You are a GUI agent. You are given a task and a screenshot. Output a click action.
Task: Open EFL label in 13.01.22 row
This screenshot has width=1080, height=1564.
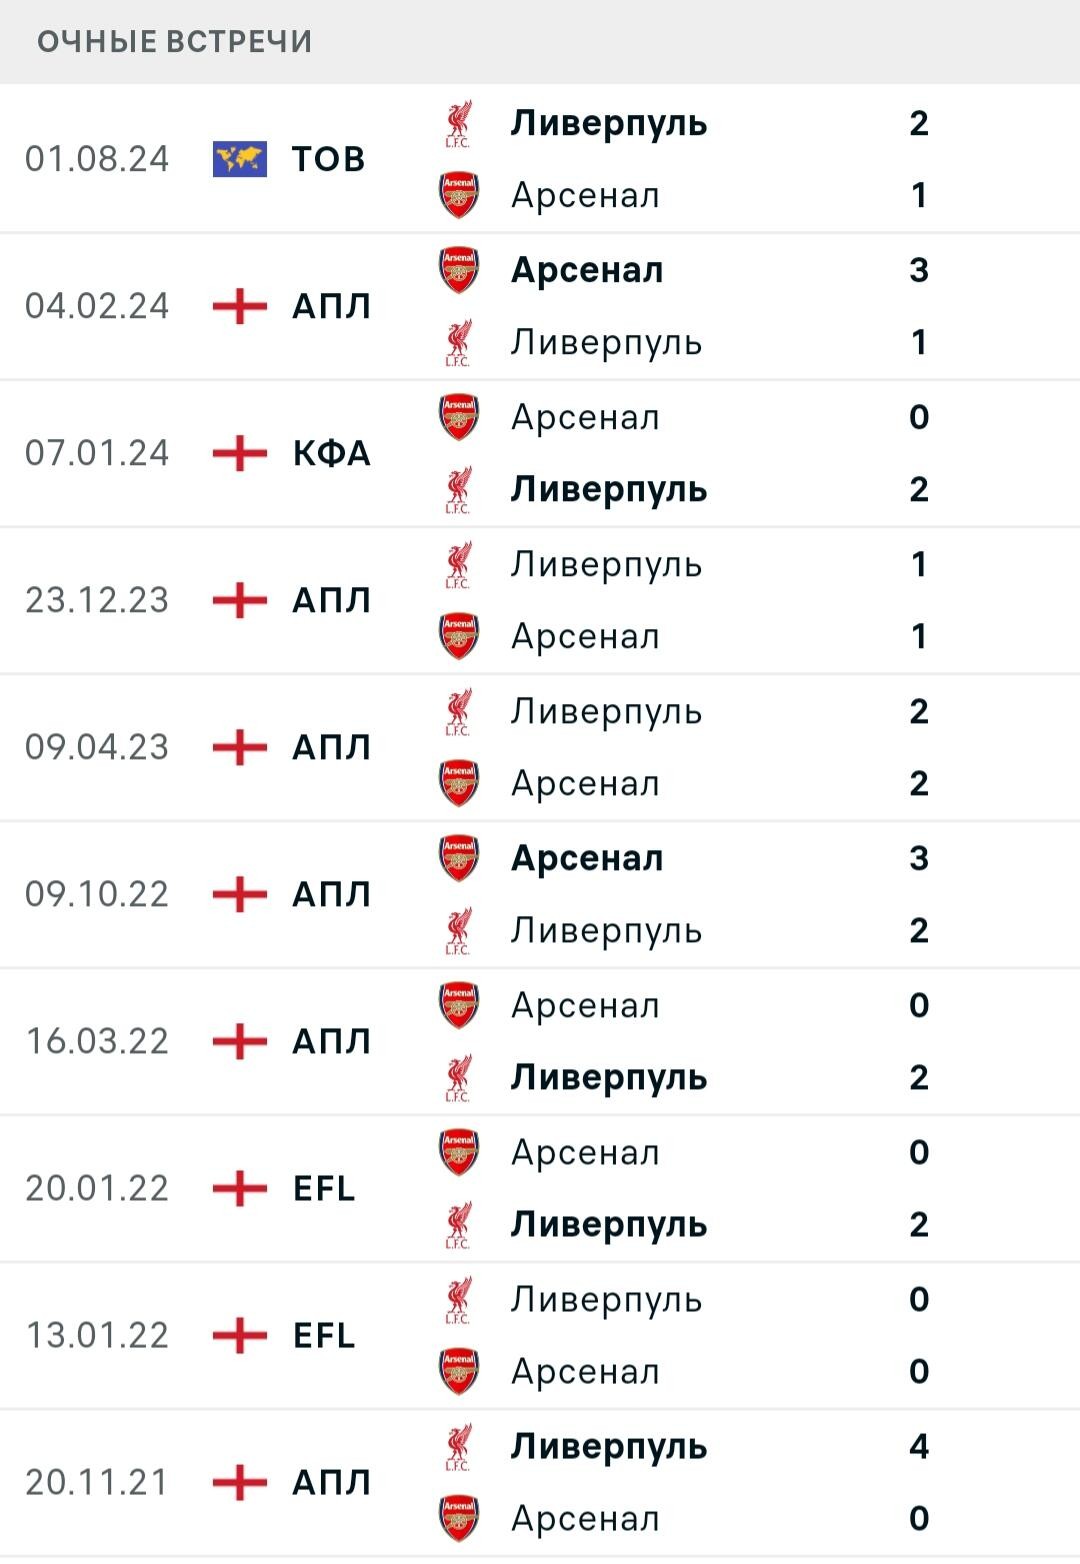tap(324, 1335)
